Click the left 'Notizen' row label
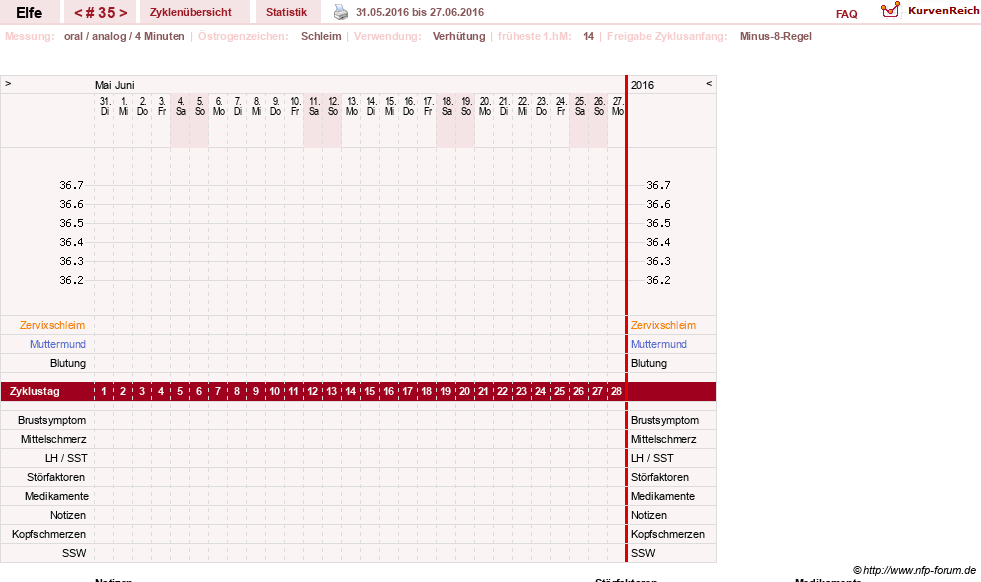 click(x=68, y=515)
